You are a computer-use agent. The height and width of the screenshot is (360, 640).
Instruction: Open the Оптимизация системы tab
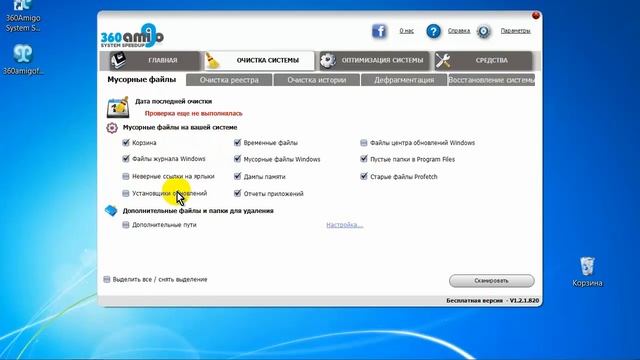tap(374, 60)
